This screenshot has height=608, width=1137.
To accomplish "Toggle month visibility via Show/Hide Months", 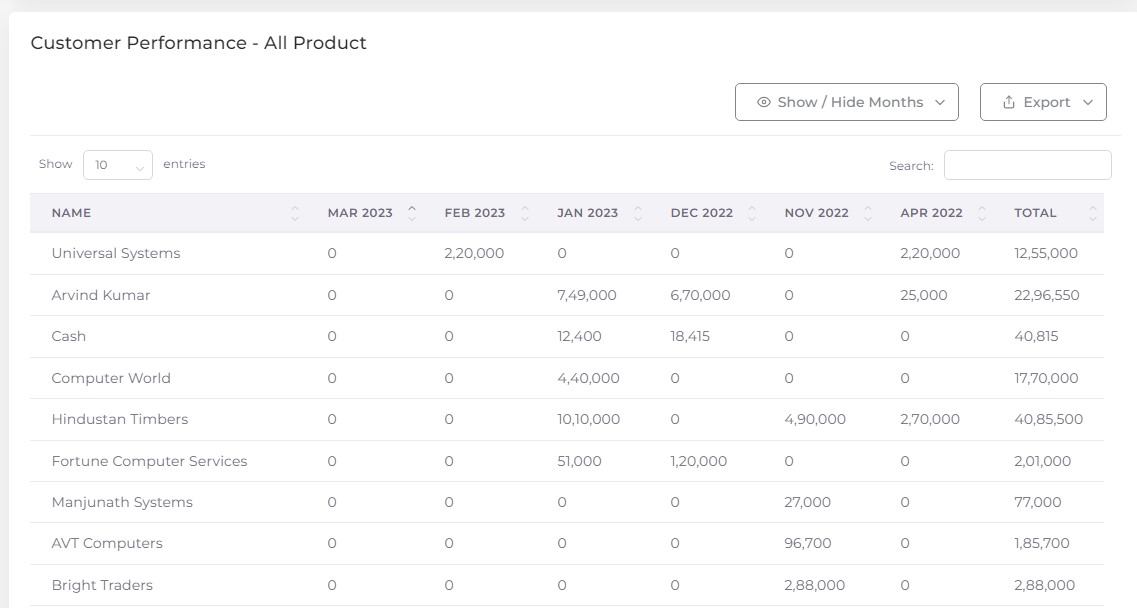I will click(x=846, y=101).
